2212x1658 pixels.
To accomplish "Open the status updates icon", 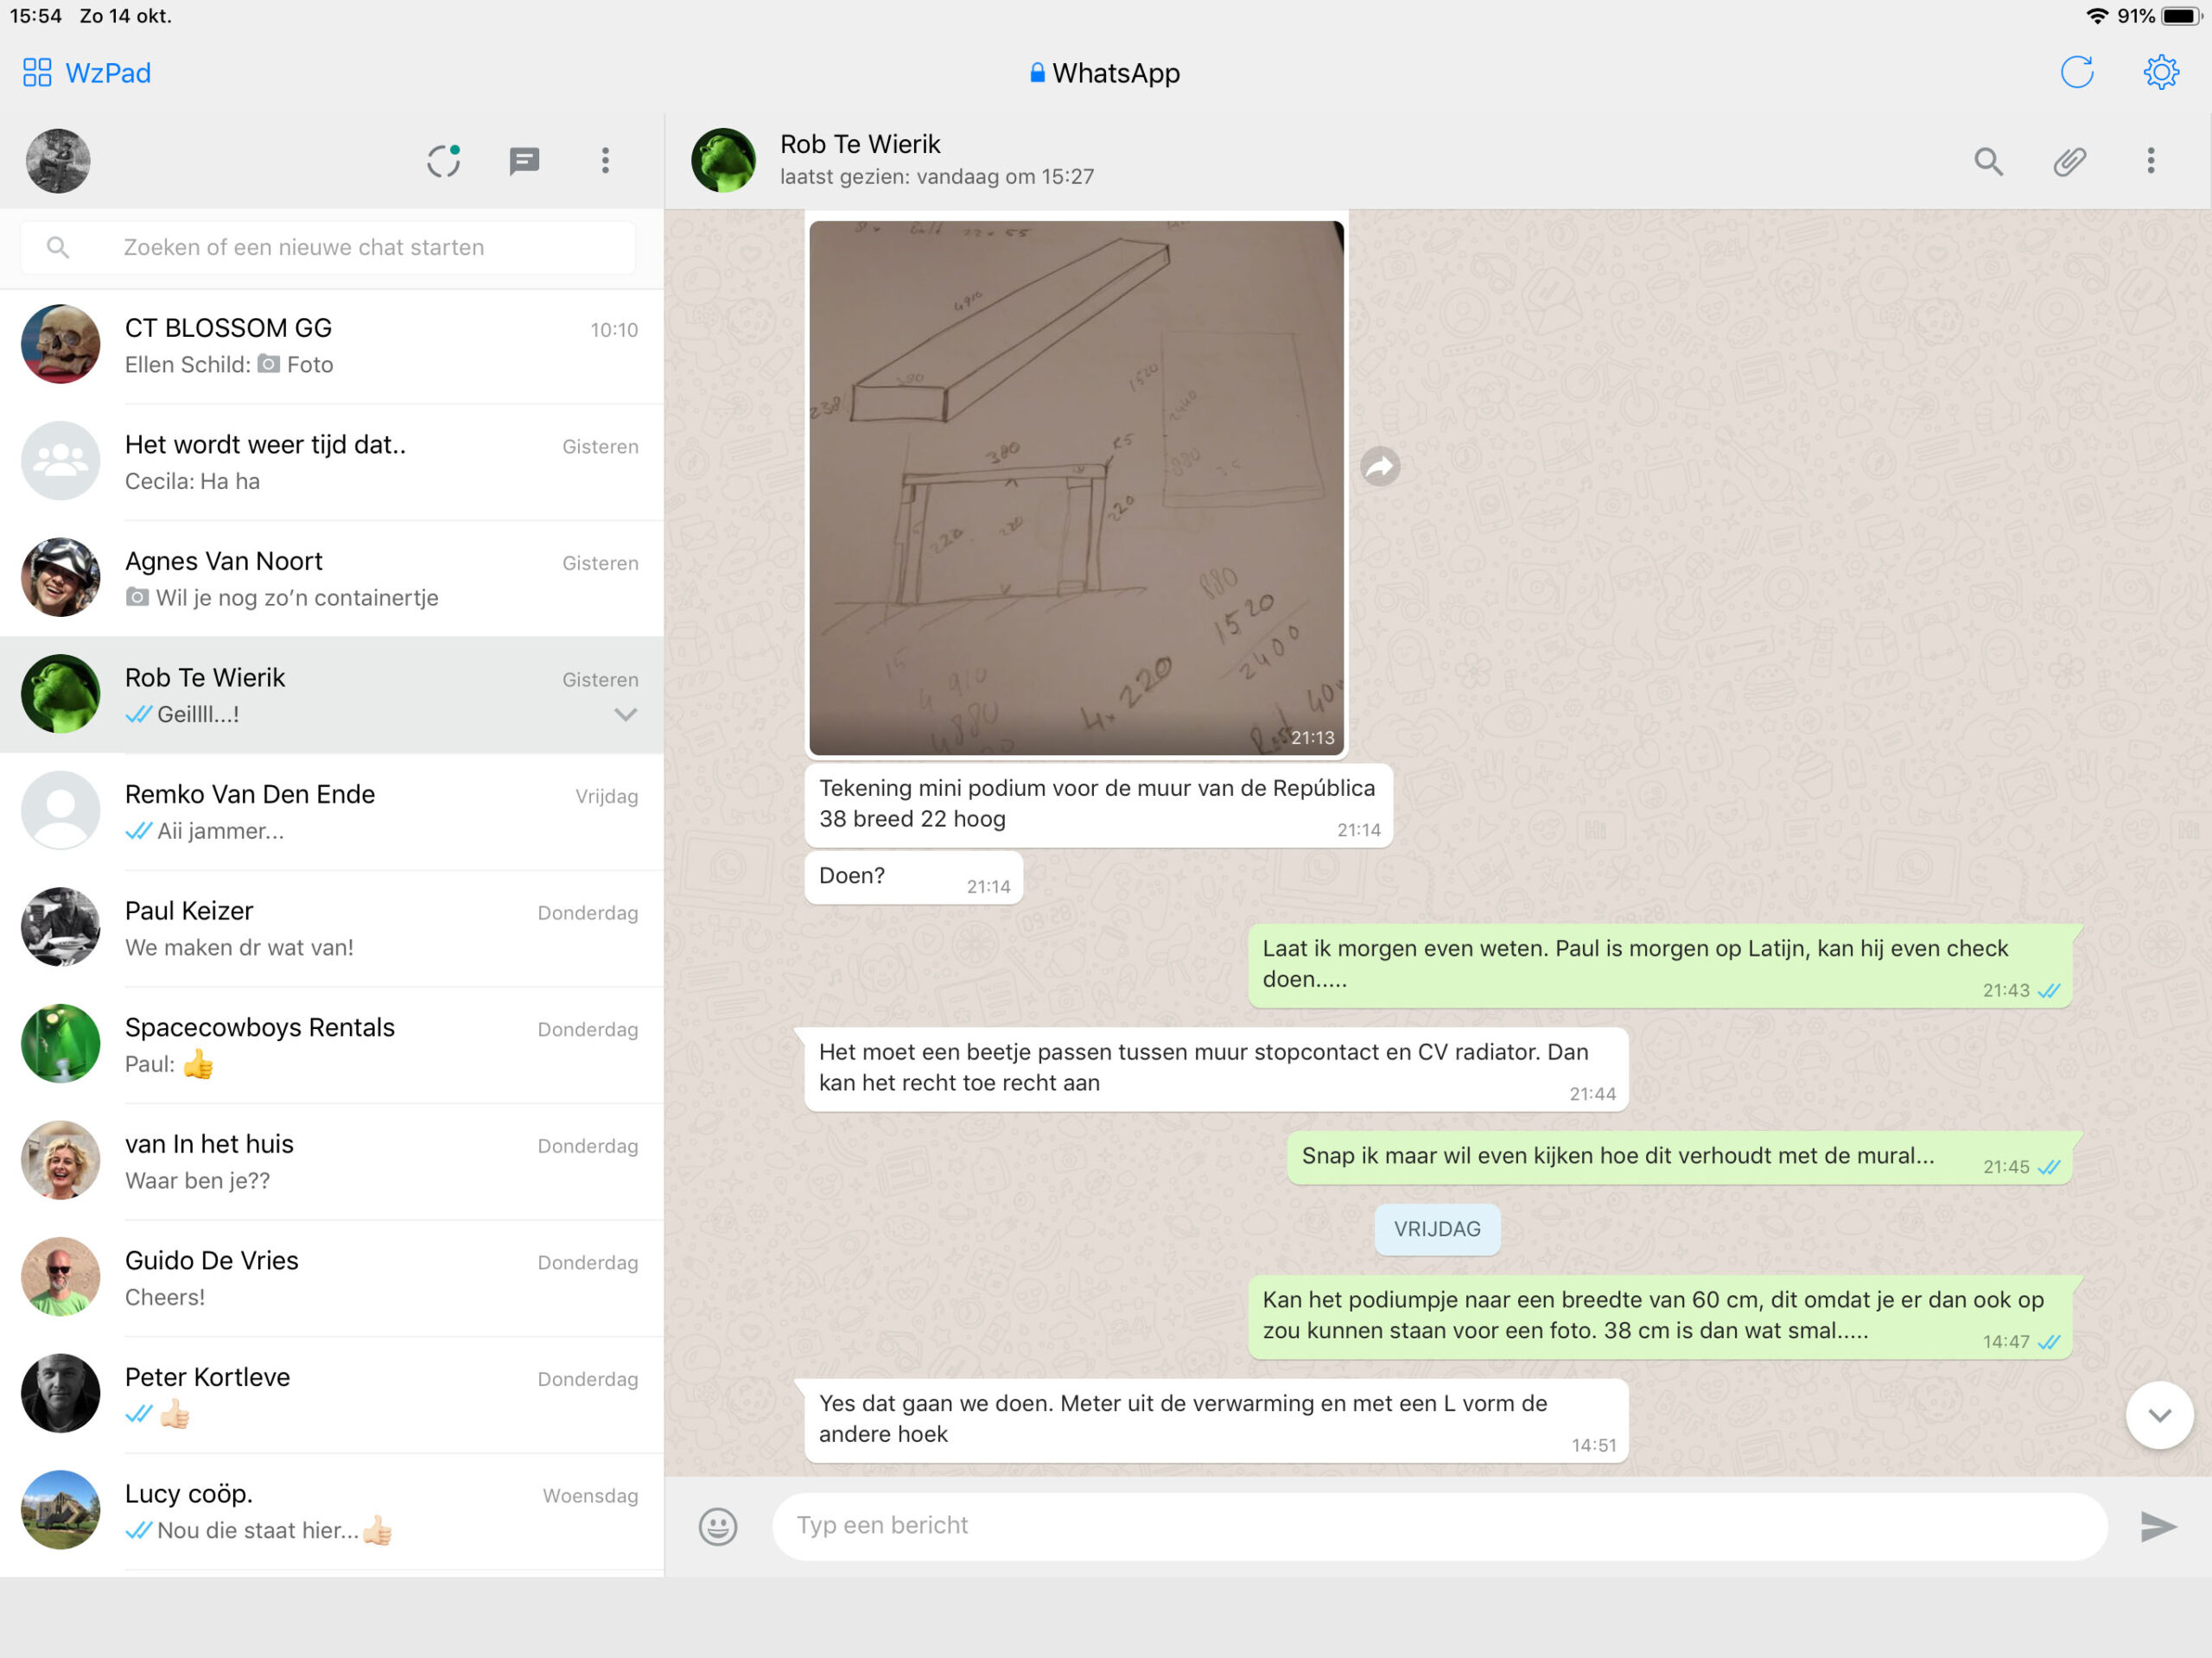I will (x=443, y=161).
